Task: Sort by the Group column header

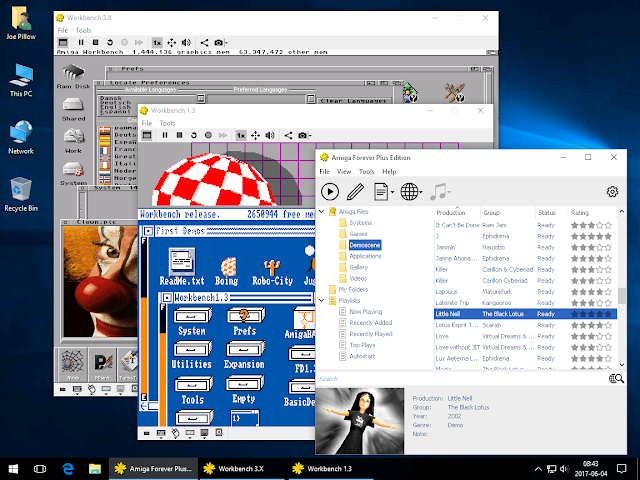Action: (508, 213)
